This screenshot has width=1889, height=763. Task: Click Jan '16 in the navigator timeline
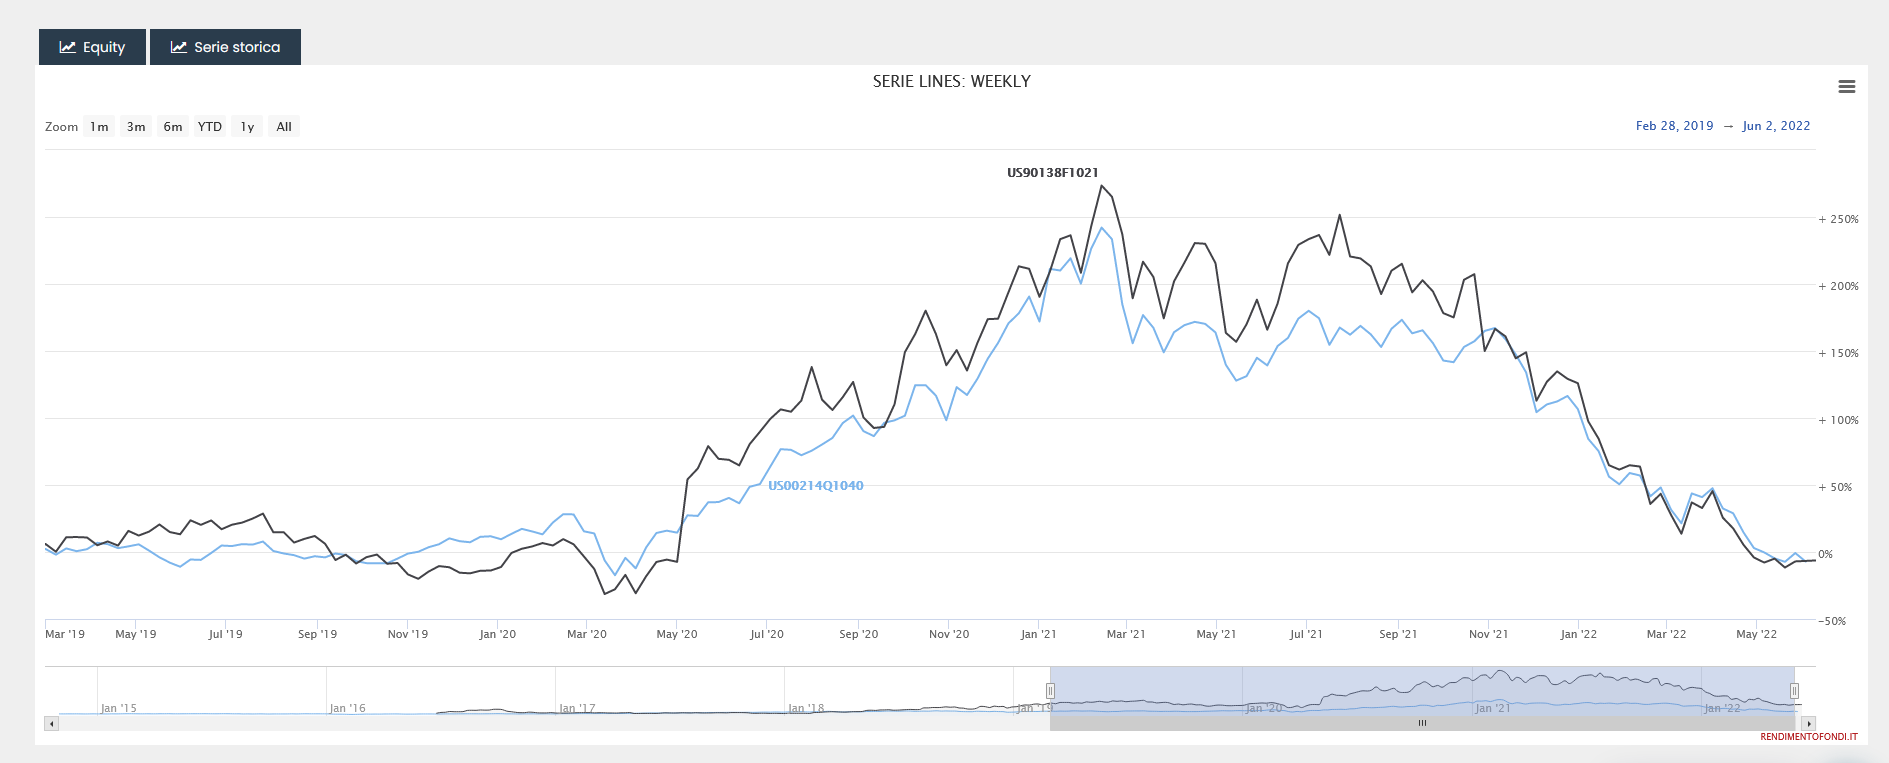tap(348, 708)
